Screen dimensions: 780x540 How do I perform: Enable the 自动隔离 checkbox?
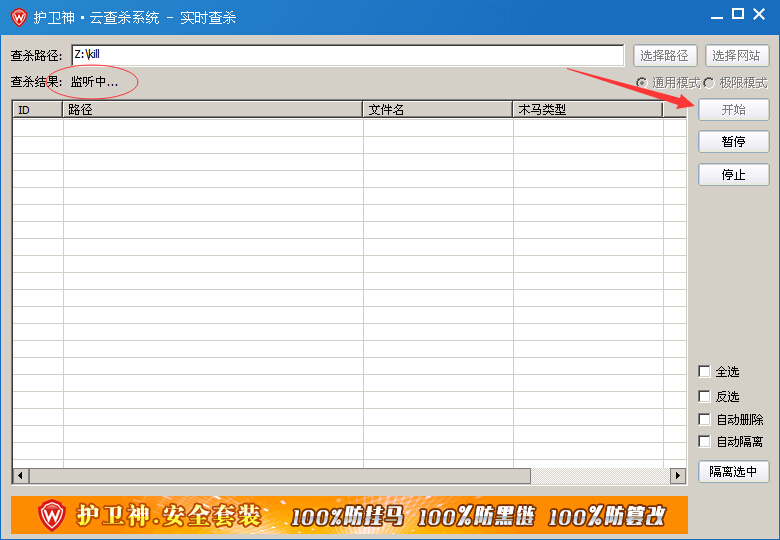point(704,442)
